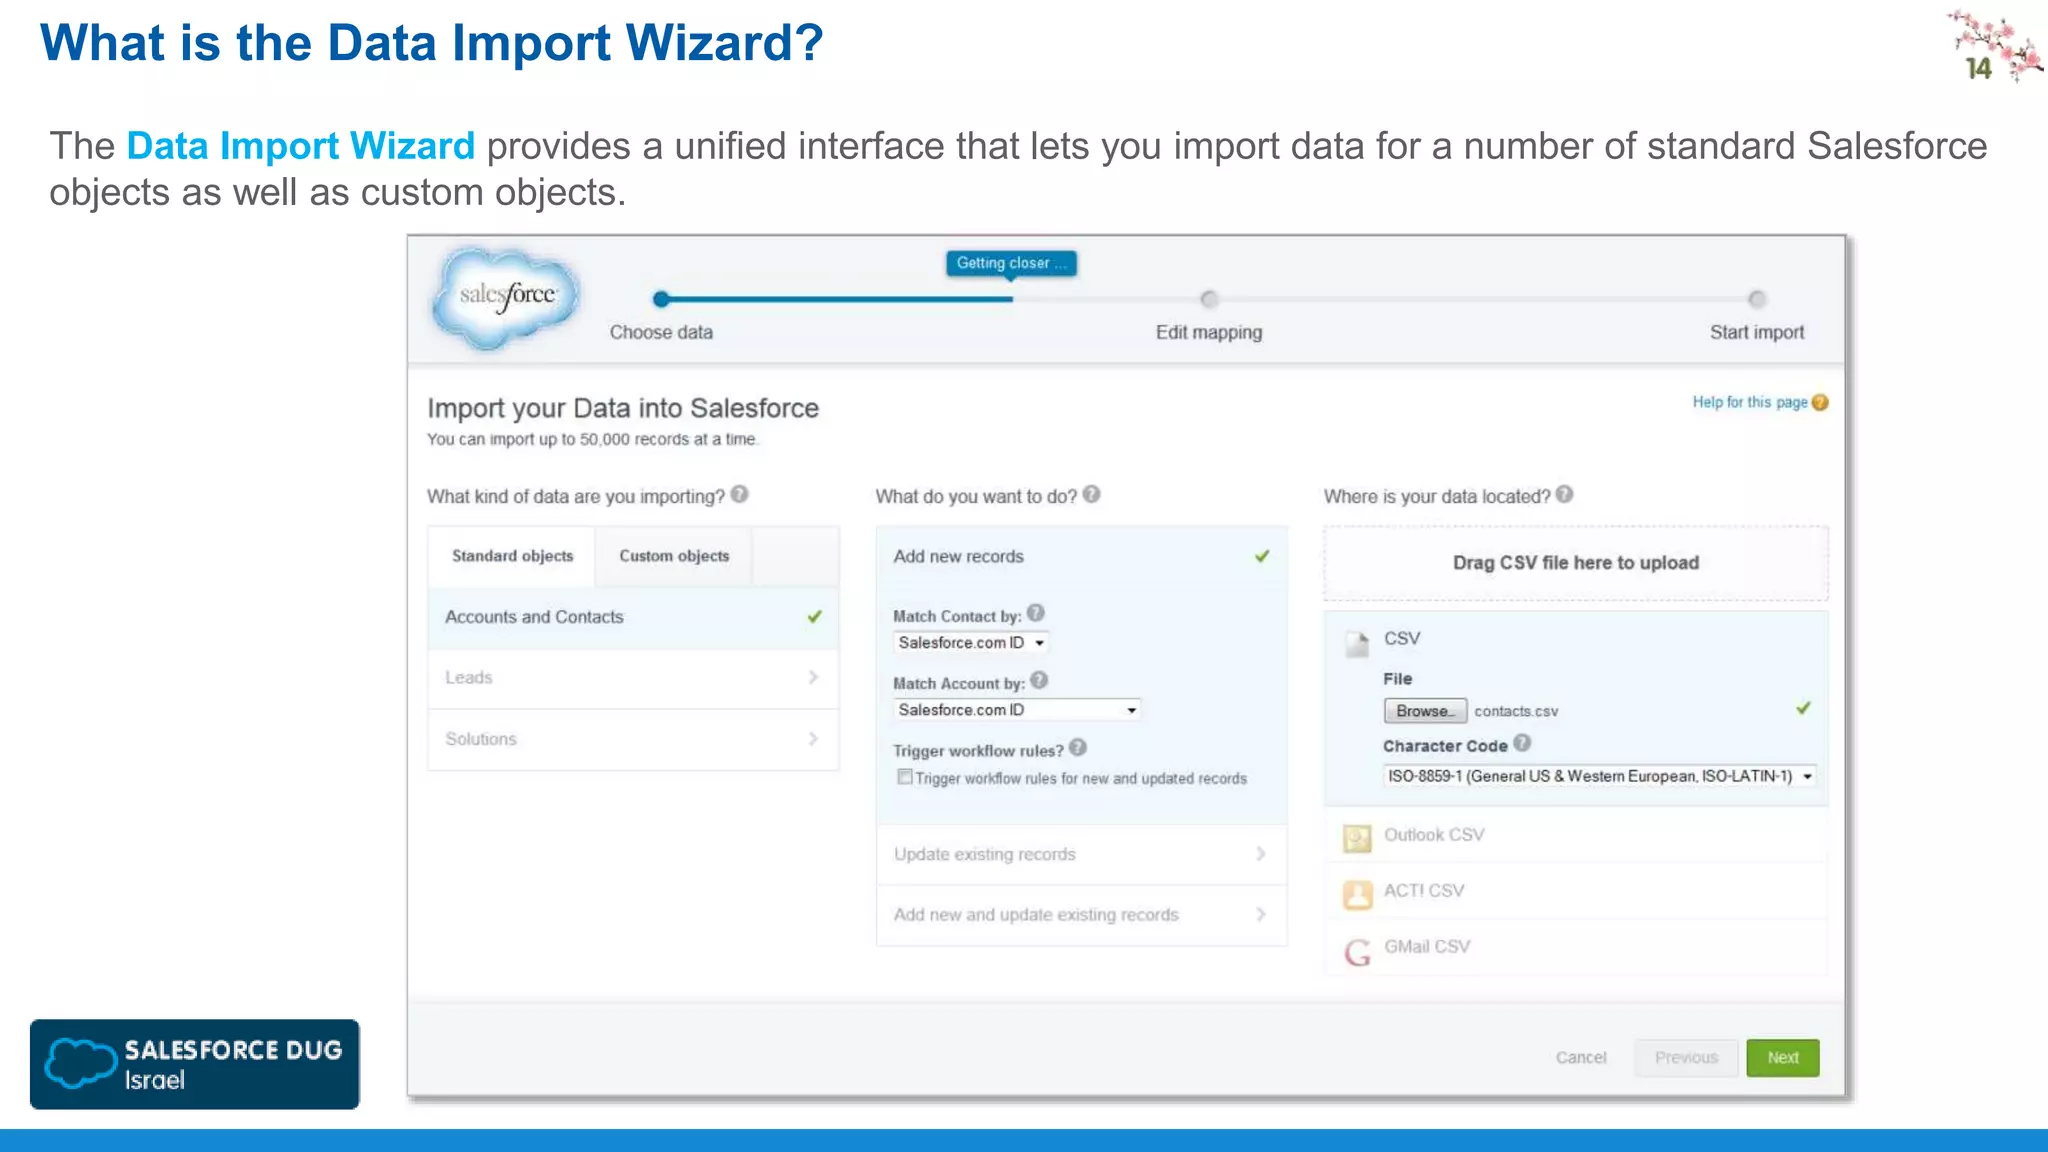Open the Match Account by dropdown

click(x=1016, y=709)
